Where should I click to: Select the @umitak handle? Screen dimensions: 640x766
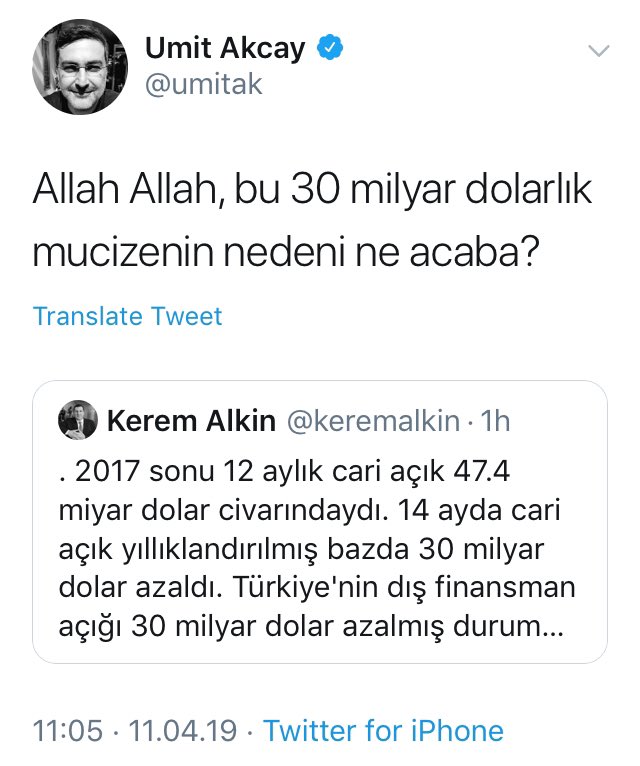coord(204,85)
